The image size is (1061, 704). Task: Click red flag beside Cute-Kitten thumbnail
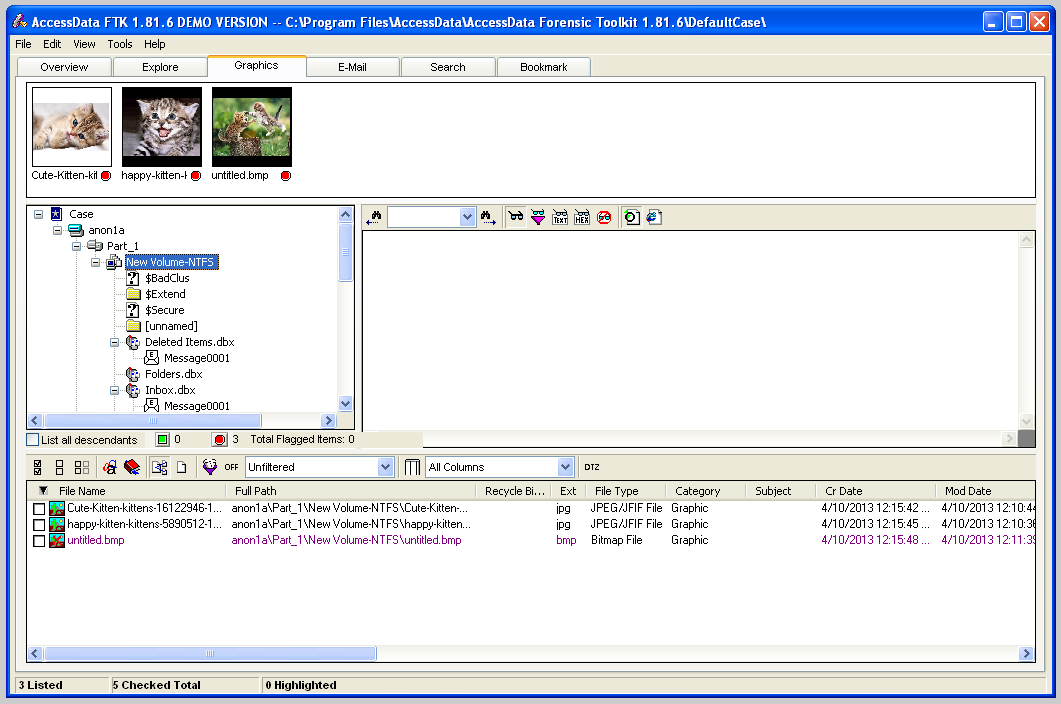click(x=106, y=176)
